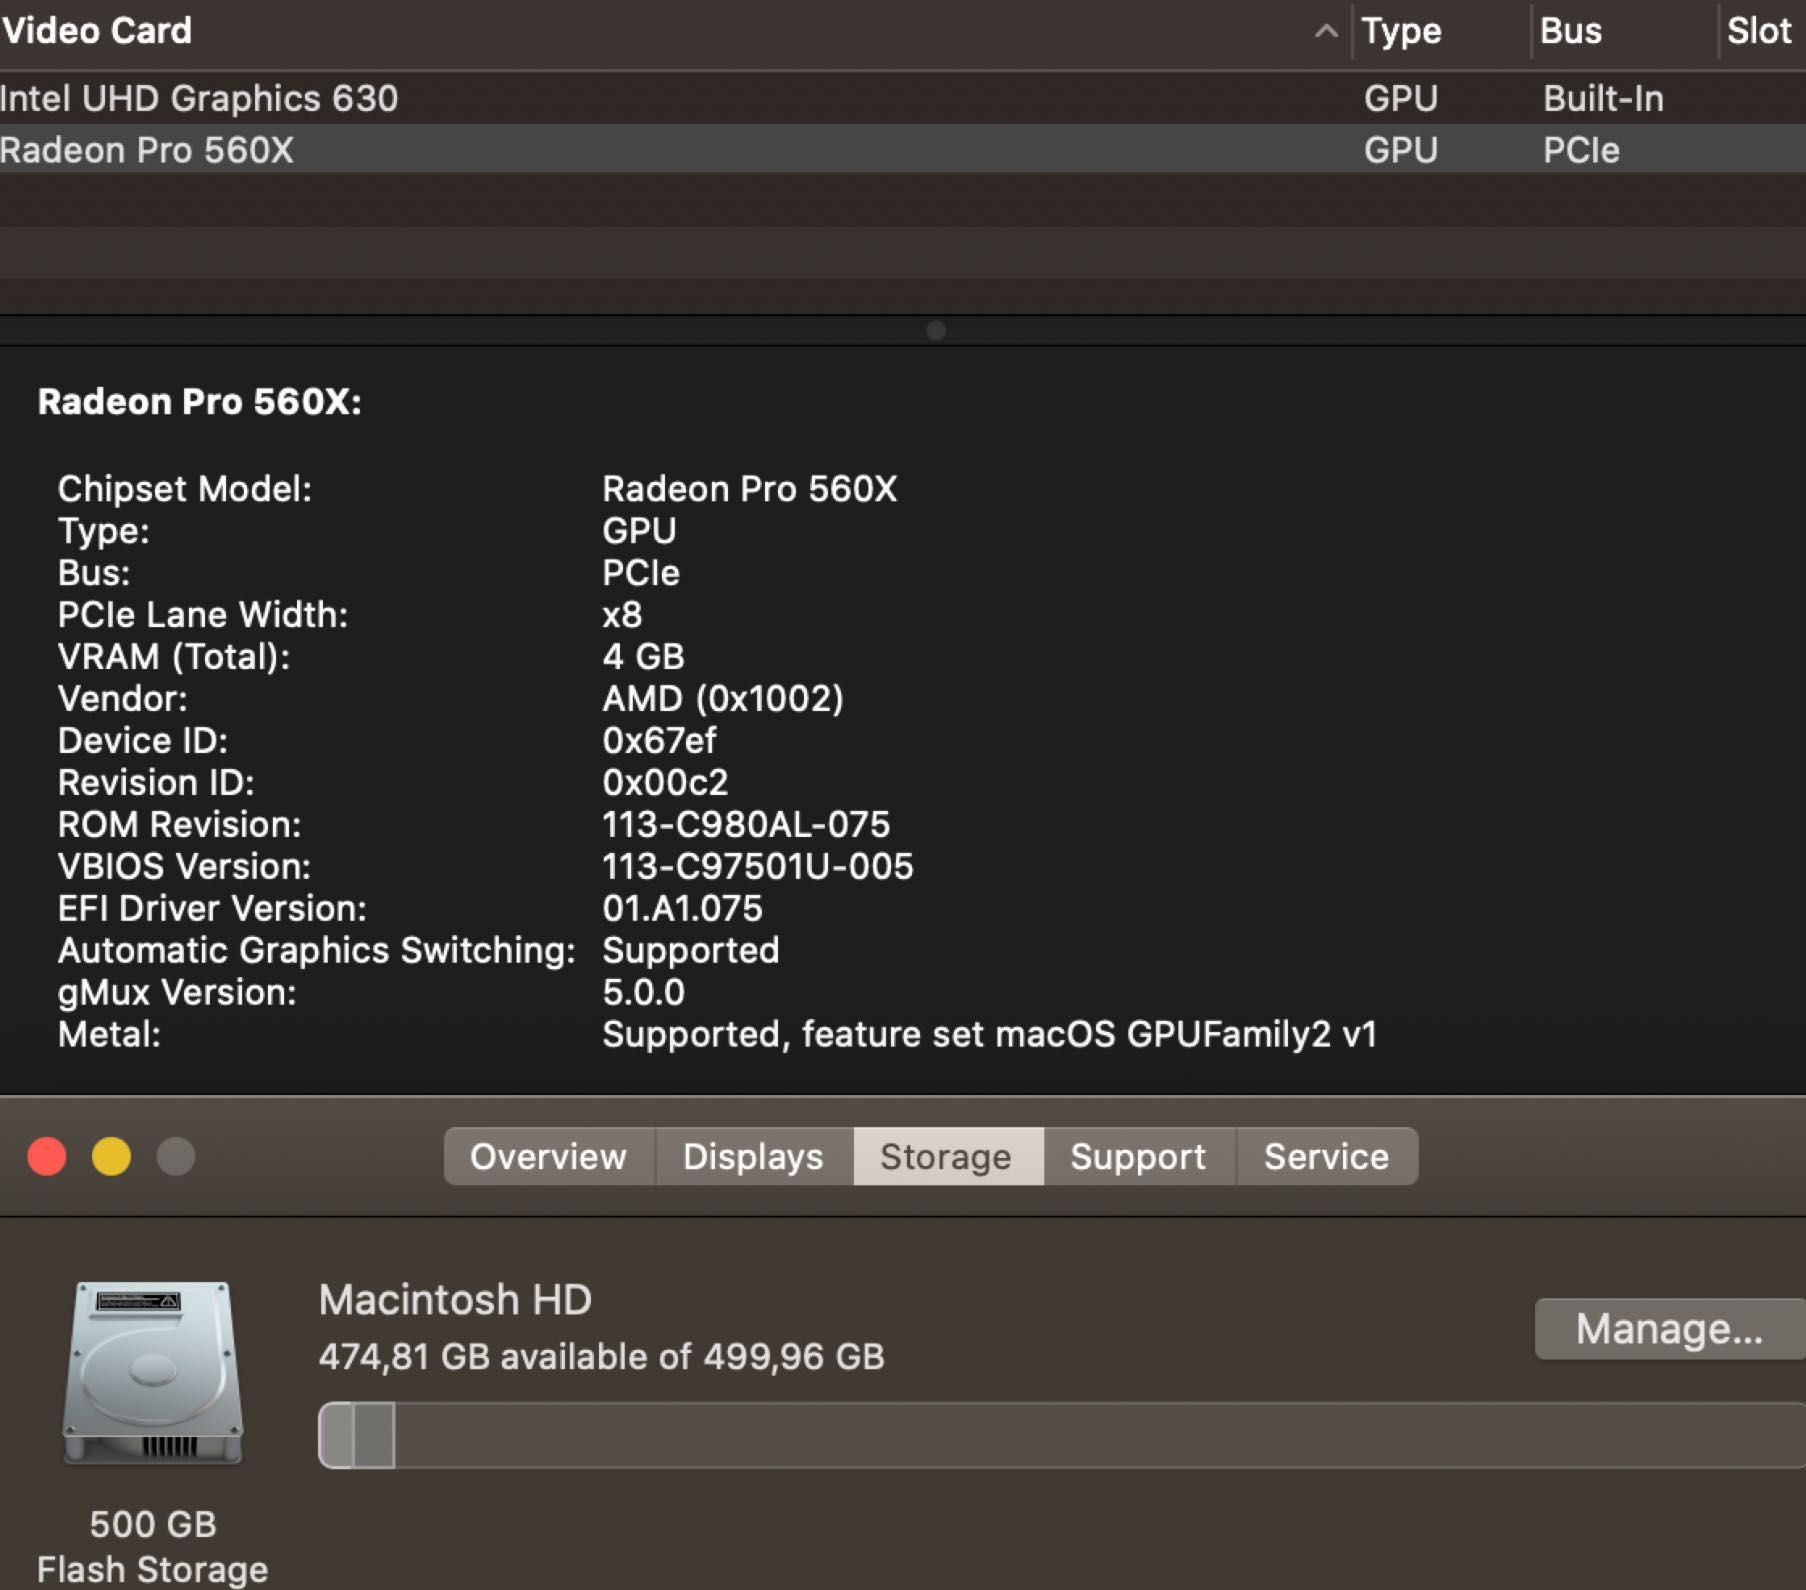Click Automatic Graphics Switching value Supported
Image resolution: width=1806 pixels, height=1590 pixels.
[691, 951]
